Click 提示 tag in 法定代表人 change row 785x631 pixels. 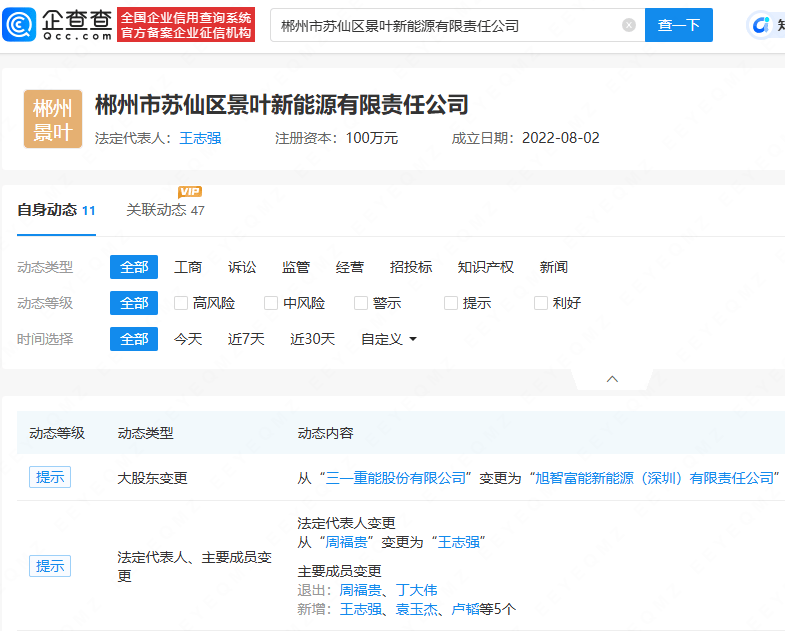click(x=50, y=566)
